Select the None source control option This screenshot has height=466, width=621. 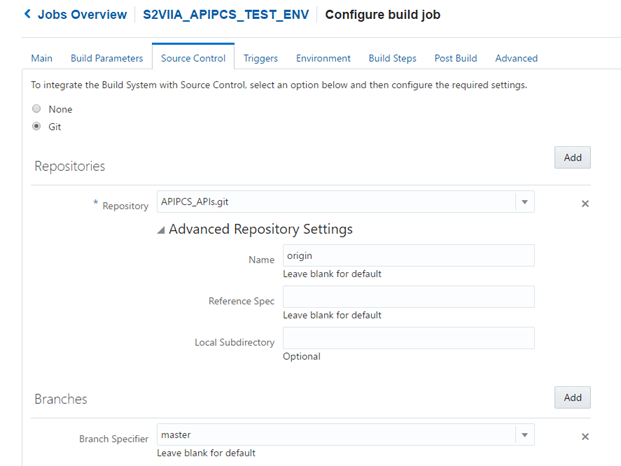pos(37,109)
